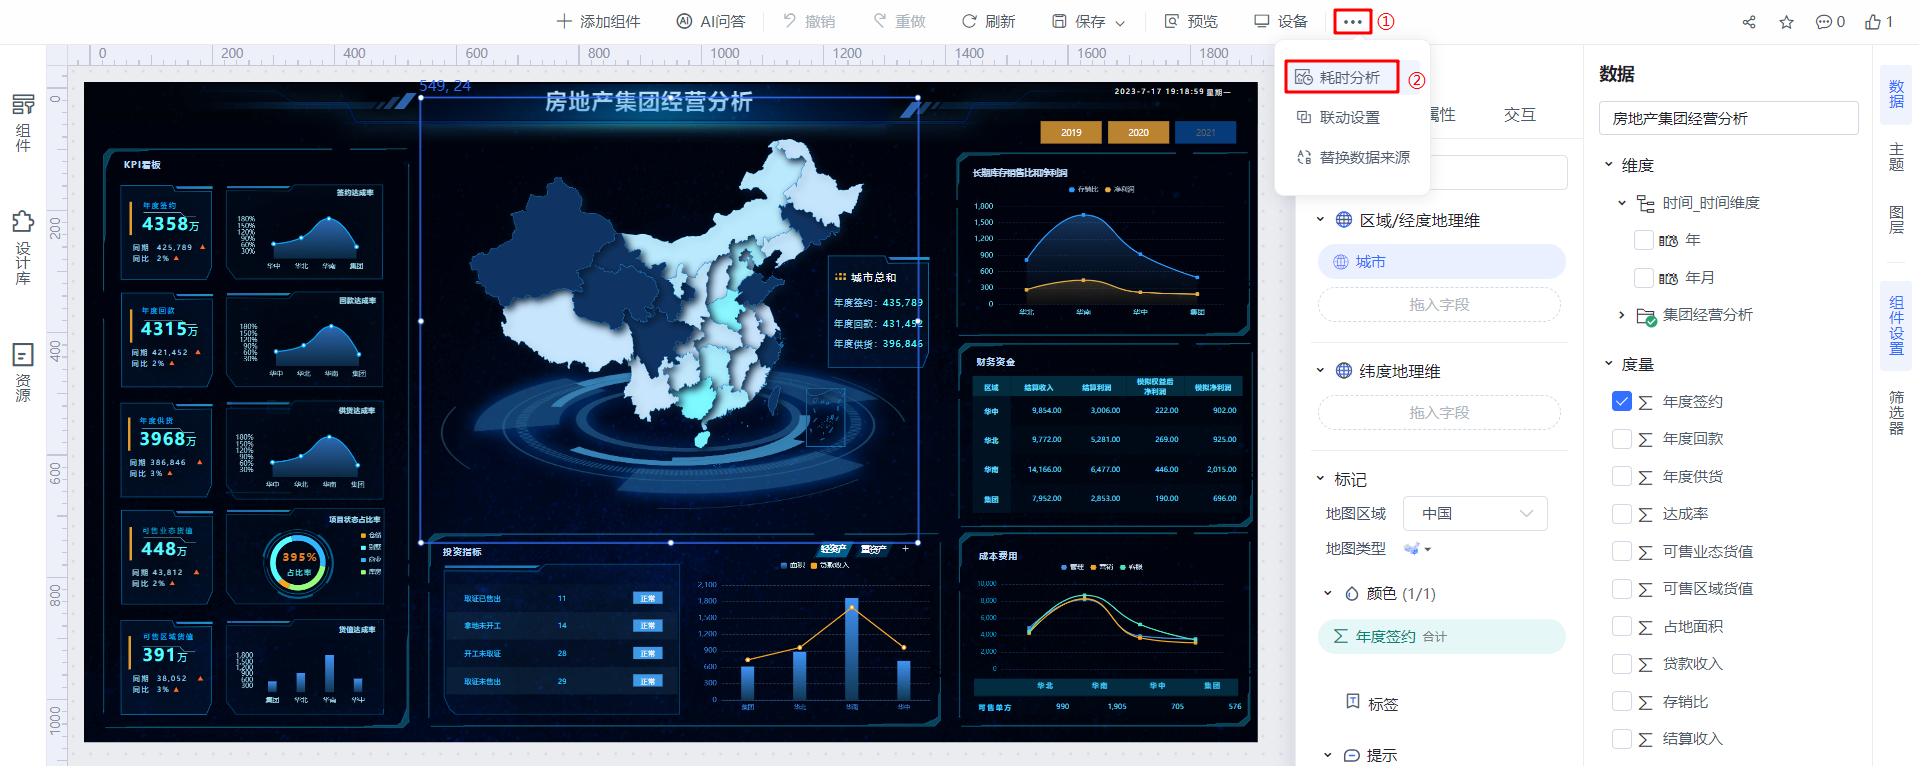Image resolution: width=1919 pixels, height=766 pixels.
Task: Switch to the 交互 tab
Action: point(1519,115)
